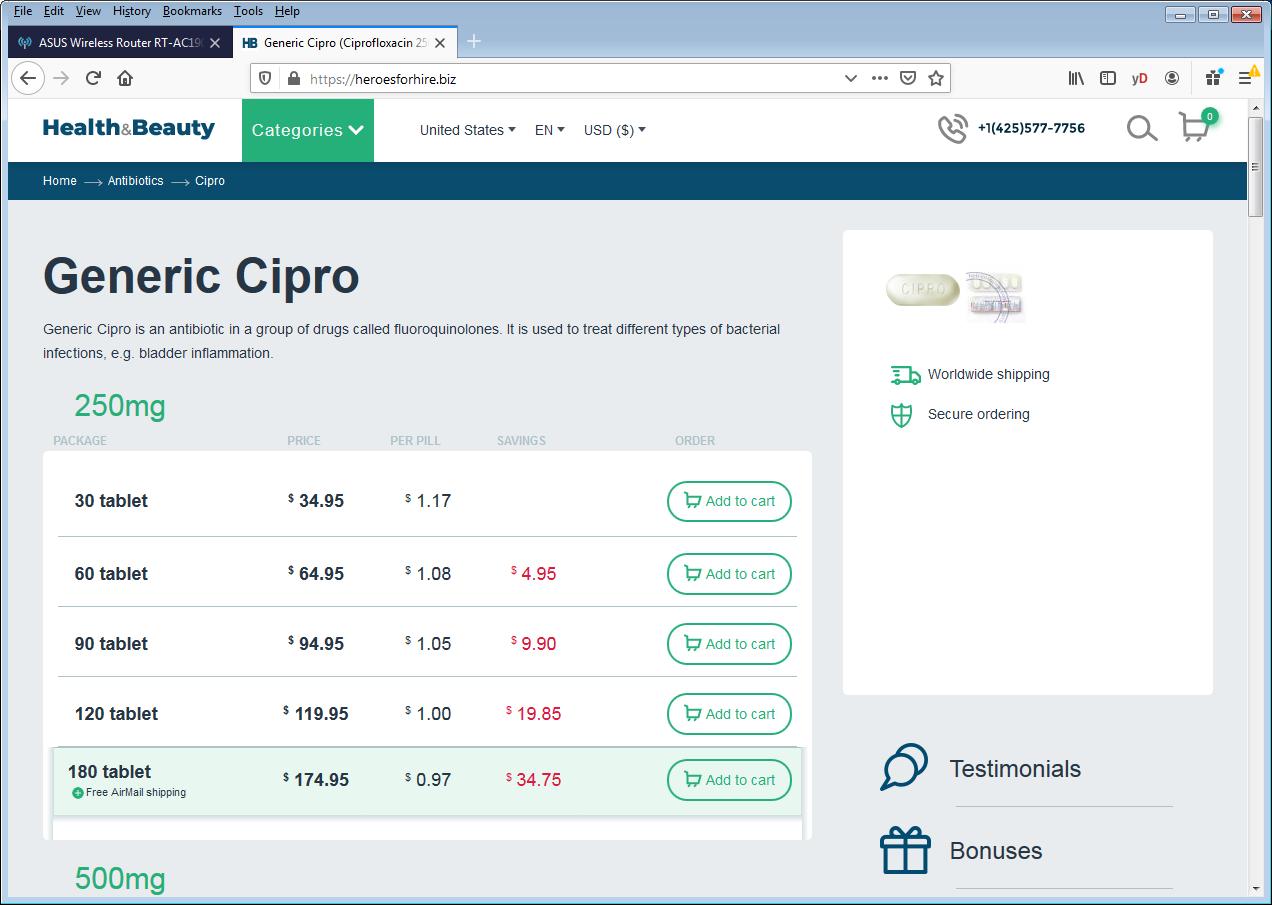Open the Bookmarks menu
Image resolution: width=1272 pixels, height=905 pixels.
pyautogui.click(x=192, y=11)
